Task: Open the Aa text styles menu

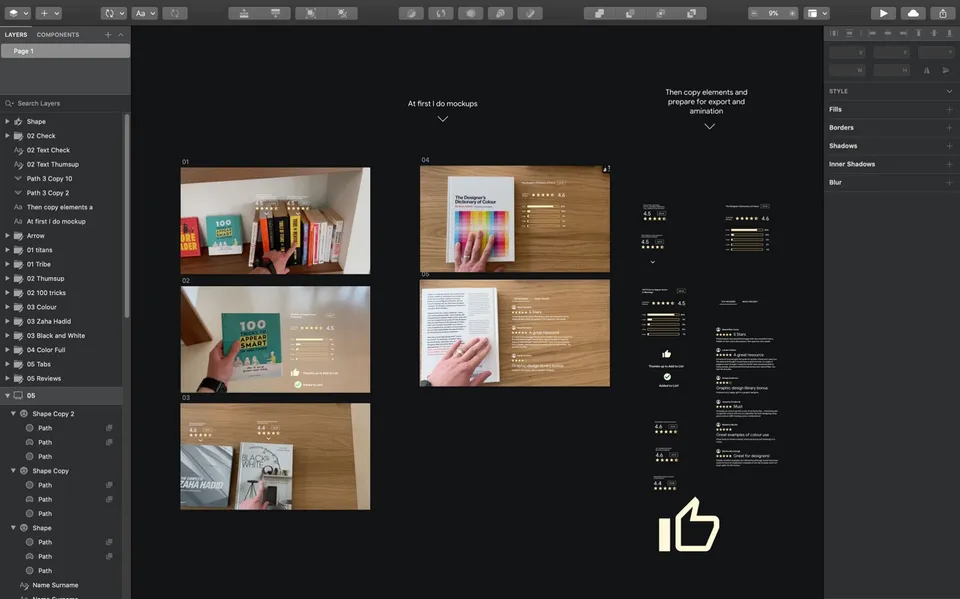Action: click(x=146, y=13)
